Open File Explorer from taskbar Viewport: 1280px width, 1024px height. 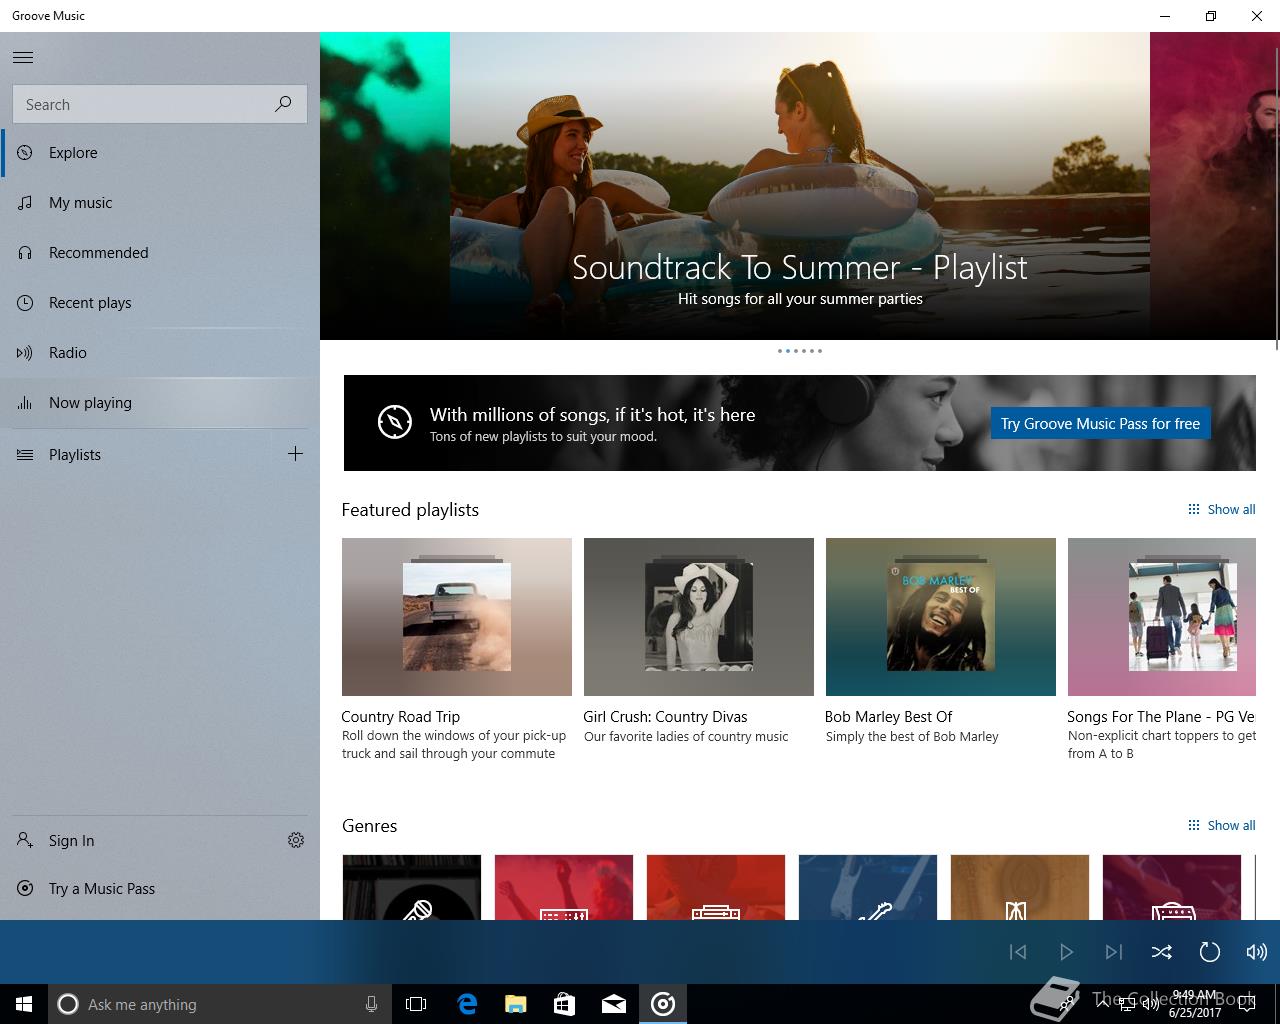pyautogui.click(x=515, y=1004)
